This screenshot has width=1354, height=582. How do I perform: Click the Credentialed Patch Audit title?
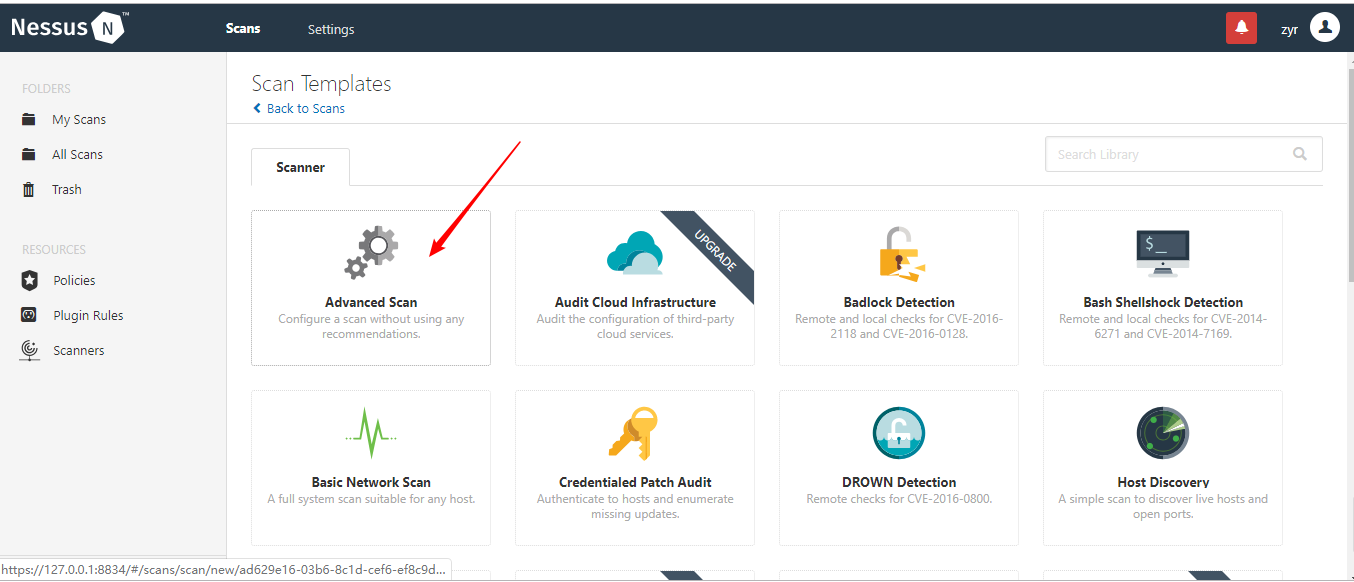635,482
